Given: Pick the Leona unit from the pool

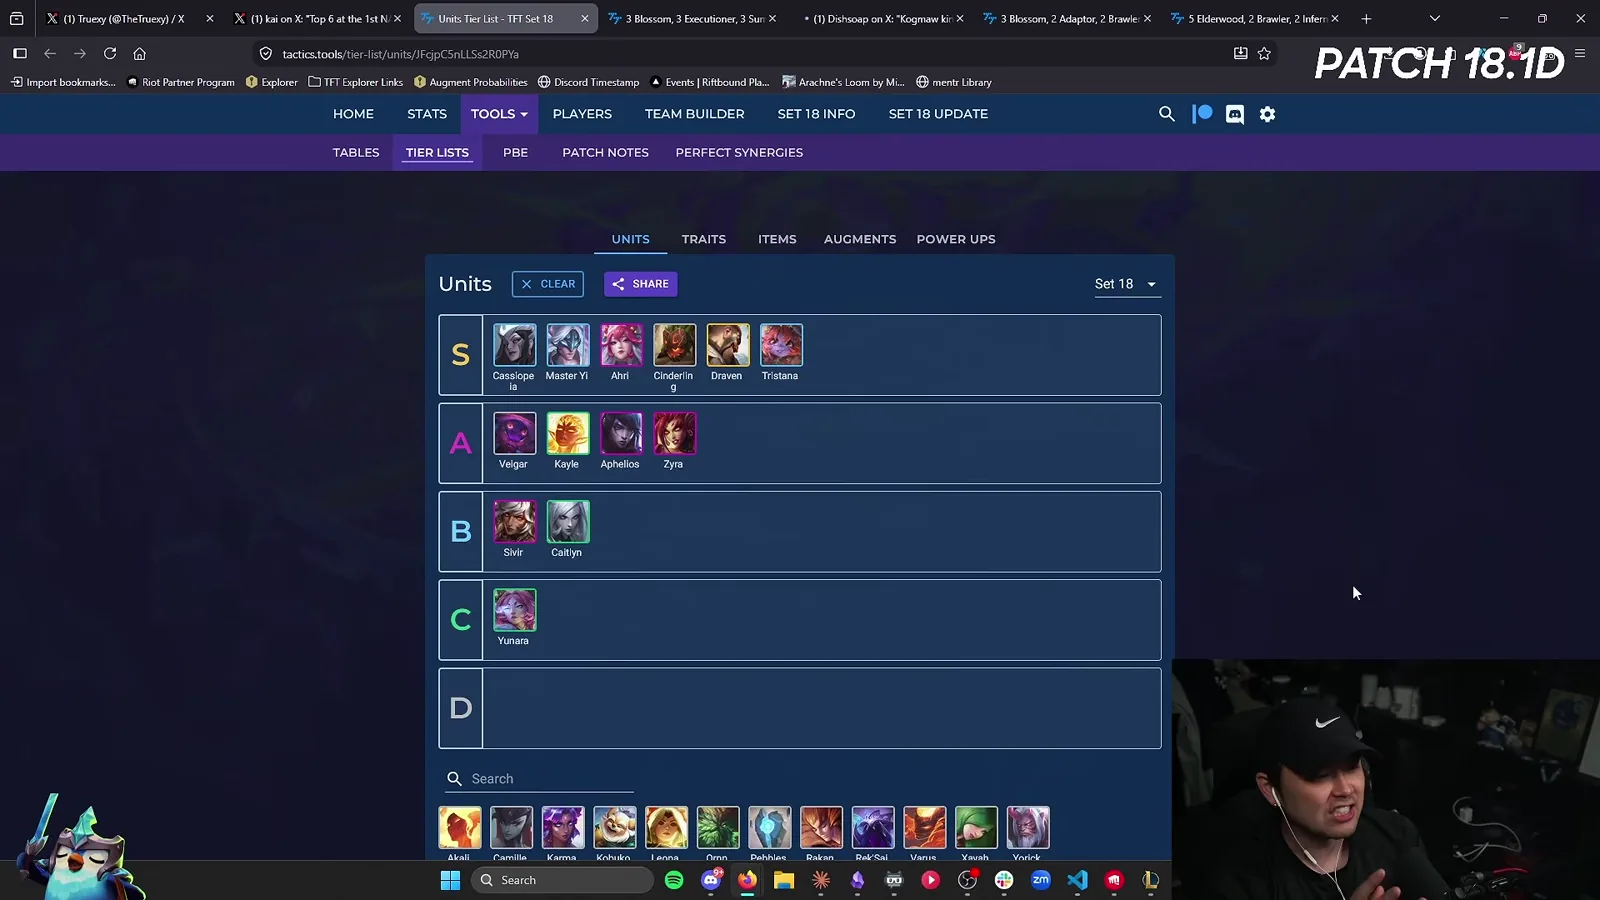Looking at the screenshot, I should coord(666,828).
